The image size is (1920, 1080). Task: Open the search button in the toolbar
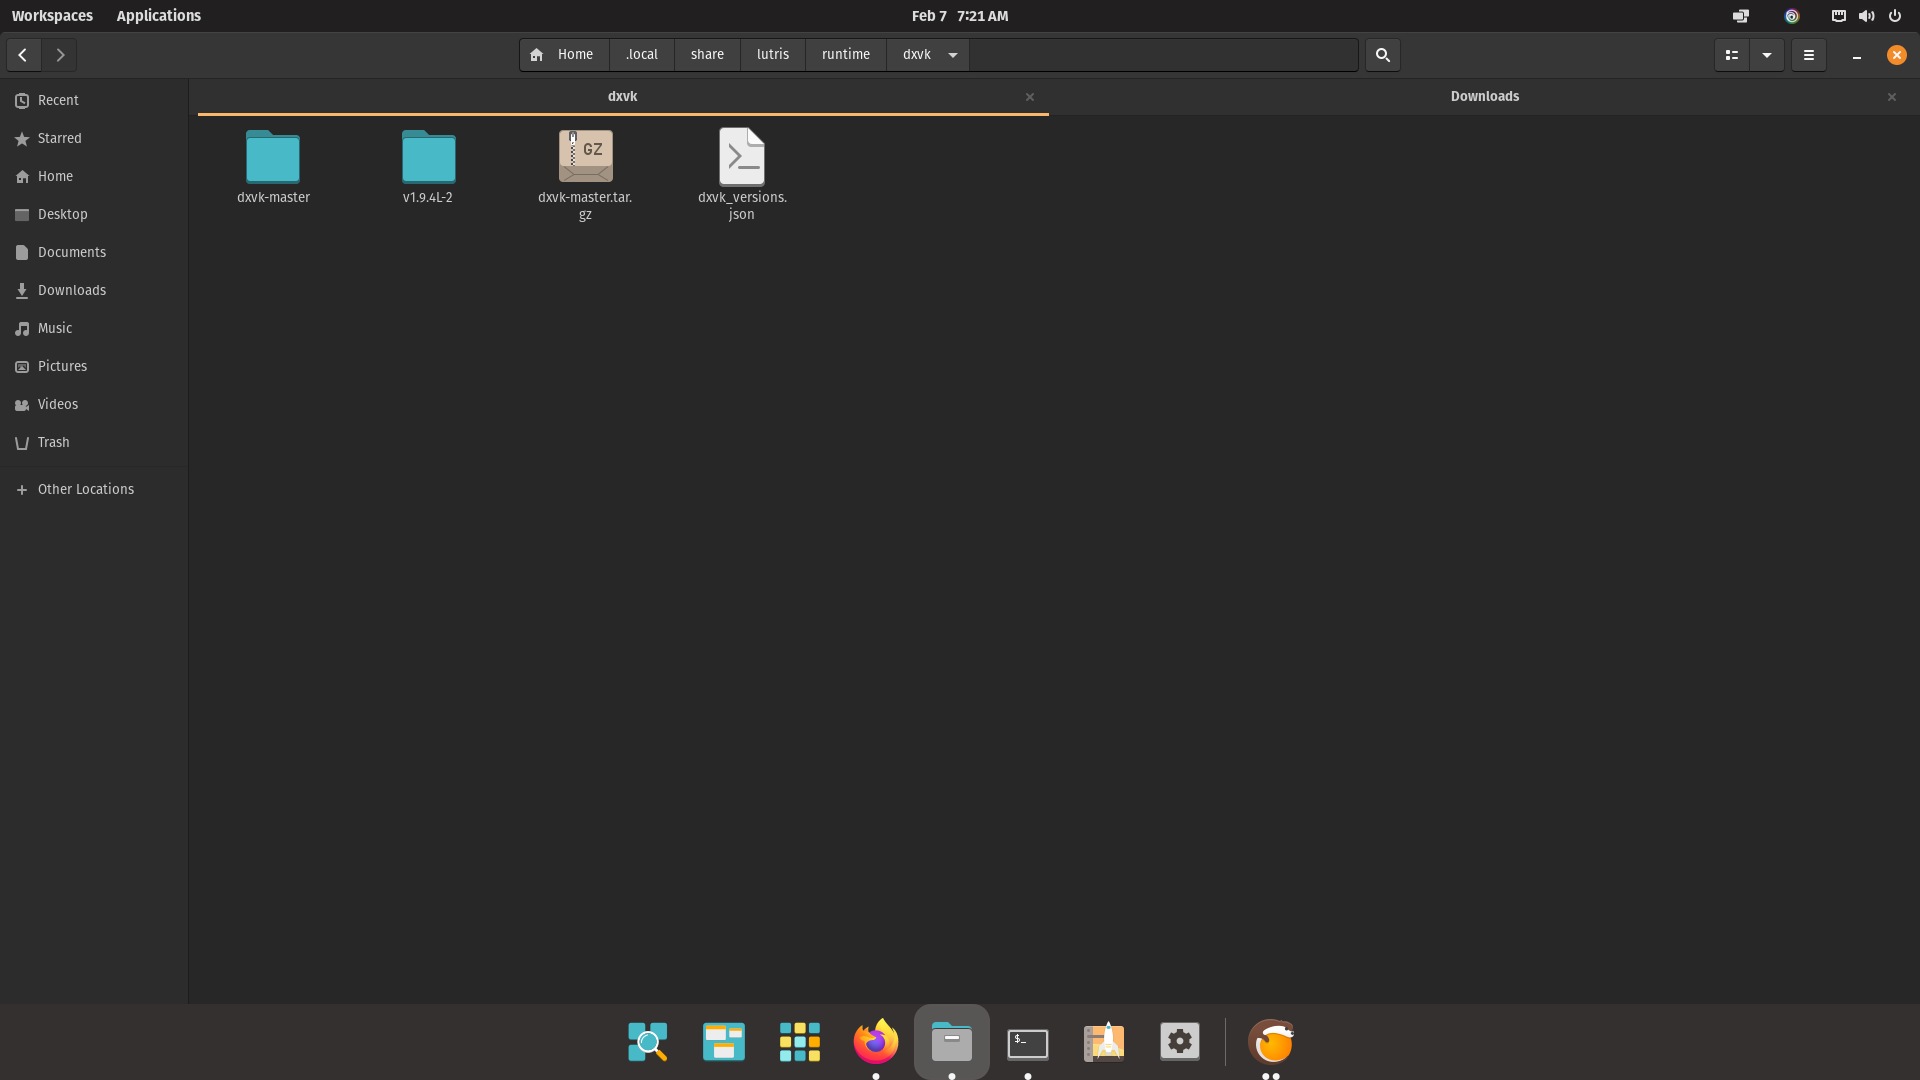tap(1383, 55)
